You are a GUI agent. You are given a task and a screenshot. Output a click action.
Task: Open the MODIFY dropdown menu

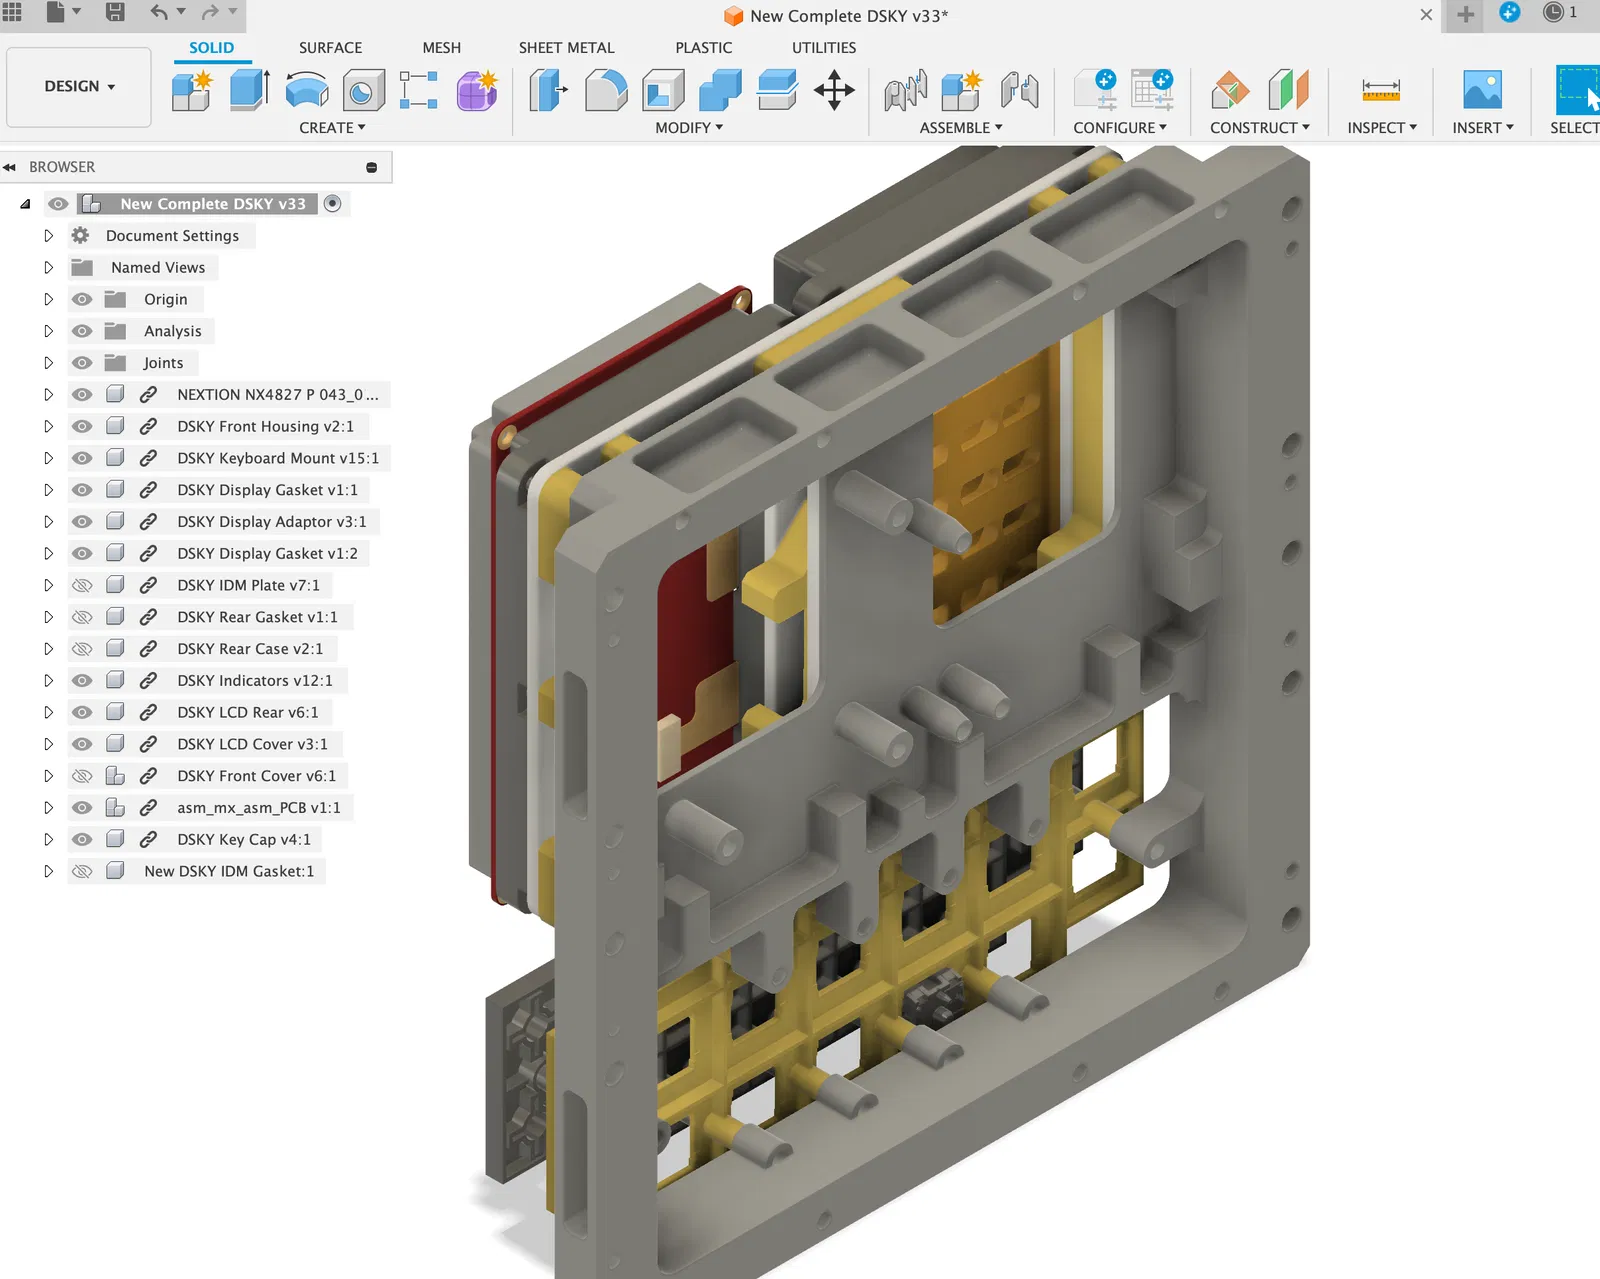click(689, 128)
